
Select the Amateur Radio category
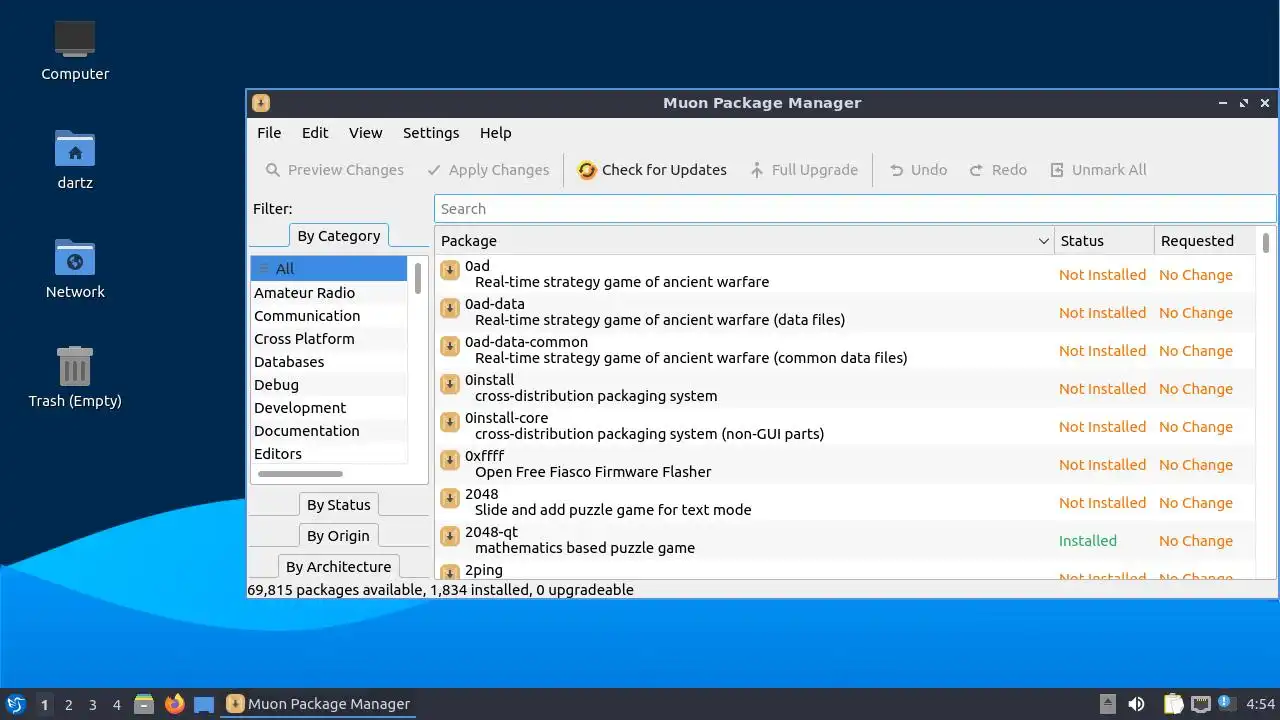[x=329, y=293]
